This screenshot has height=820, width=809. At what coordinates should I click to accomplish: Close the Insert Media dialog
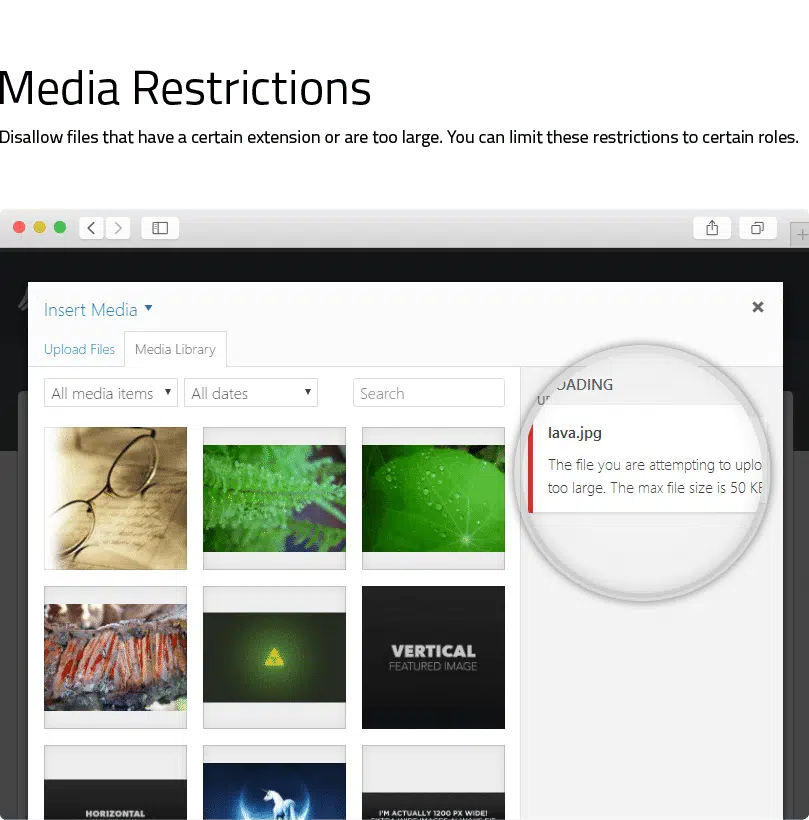[758, 307]
